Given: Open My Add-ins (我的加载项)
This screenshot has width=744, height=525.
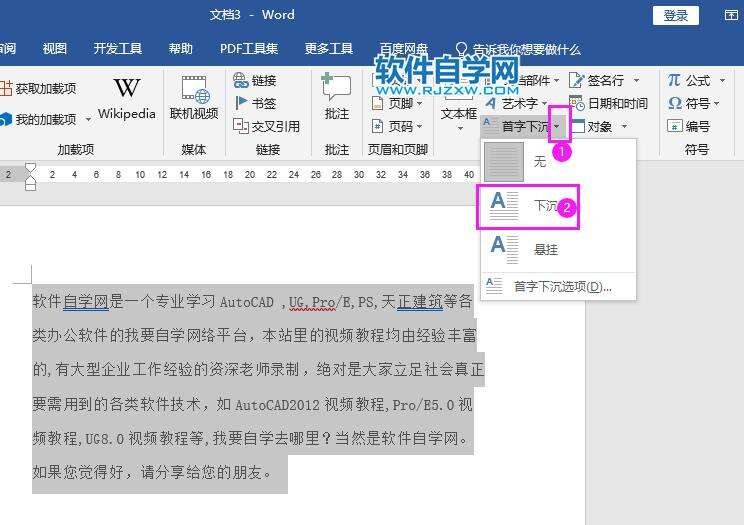Looking at the screenshot, I should click(39, 120).
